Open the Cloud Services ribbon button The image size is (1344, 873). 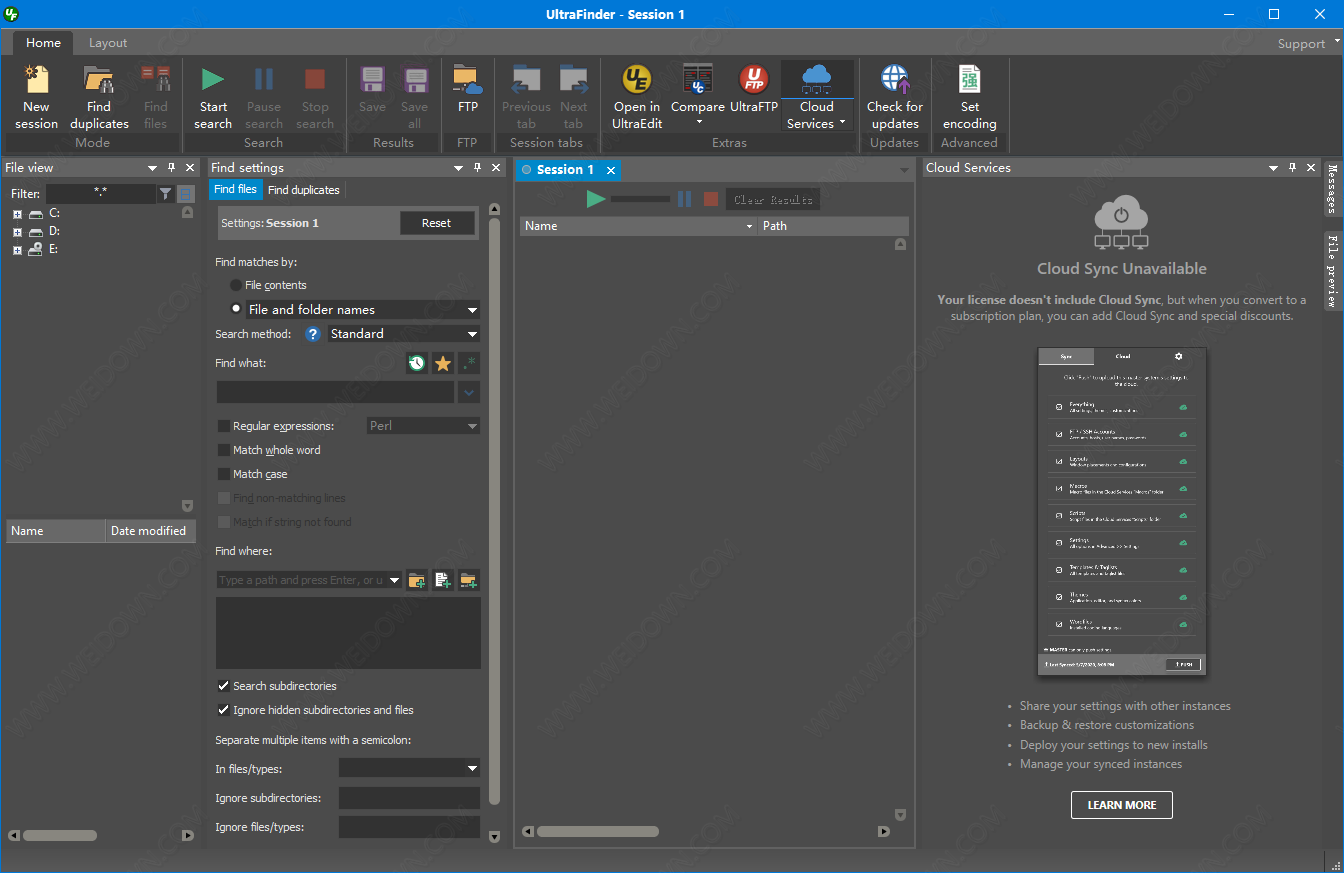point(816,97)
